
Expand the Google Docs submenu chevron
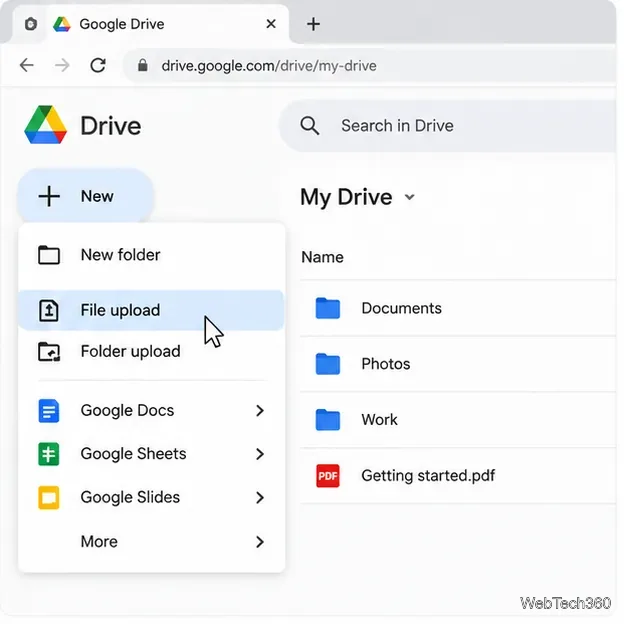260,411
